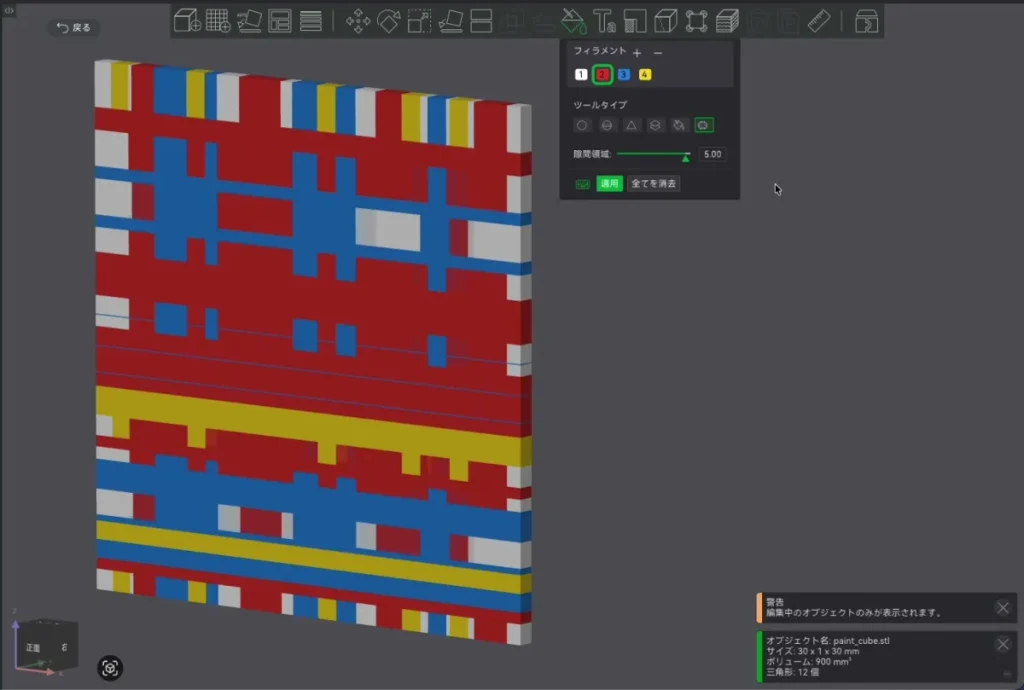Select the height range tool type
The image size is (1024, 690).
click(x=655, y=125)
